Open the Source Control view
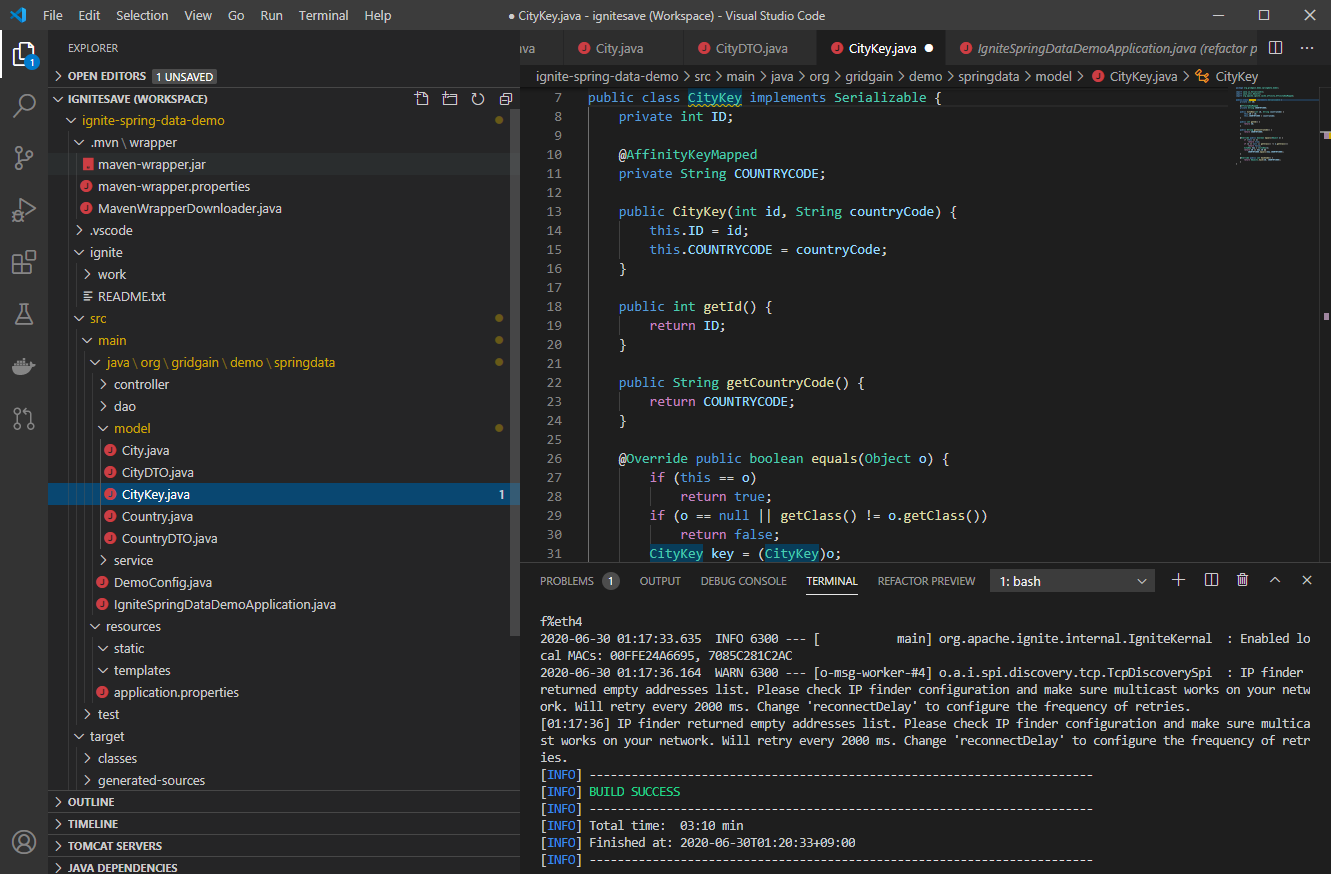This screenshot has width=1331, height=874. (x=24, y=158)
